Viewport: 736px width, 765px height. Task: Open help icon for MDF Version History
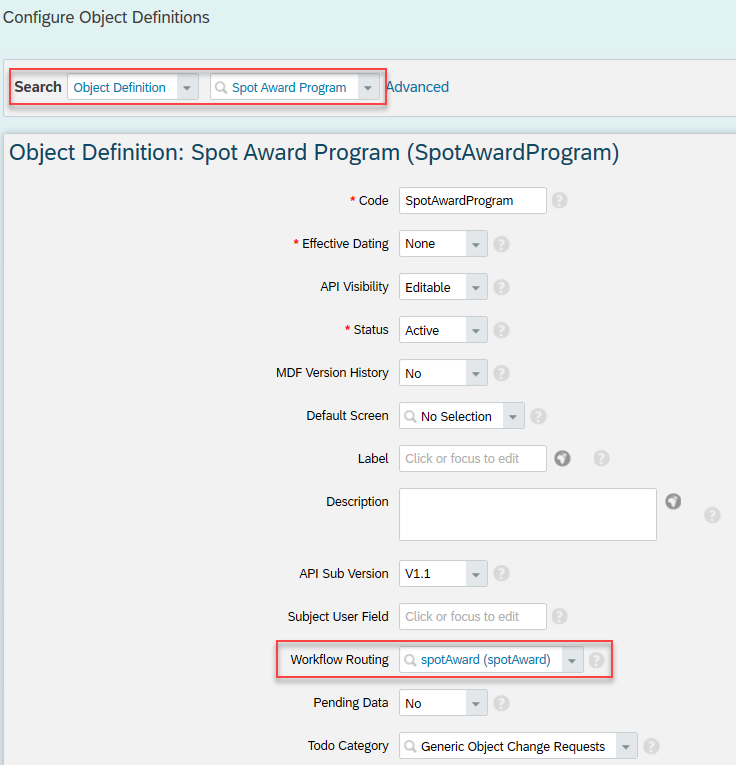tap(501, 373)
